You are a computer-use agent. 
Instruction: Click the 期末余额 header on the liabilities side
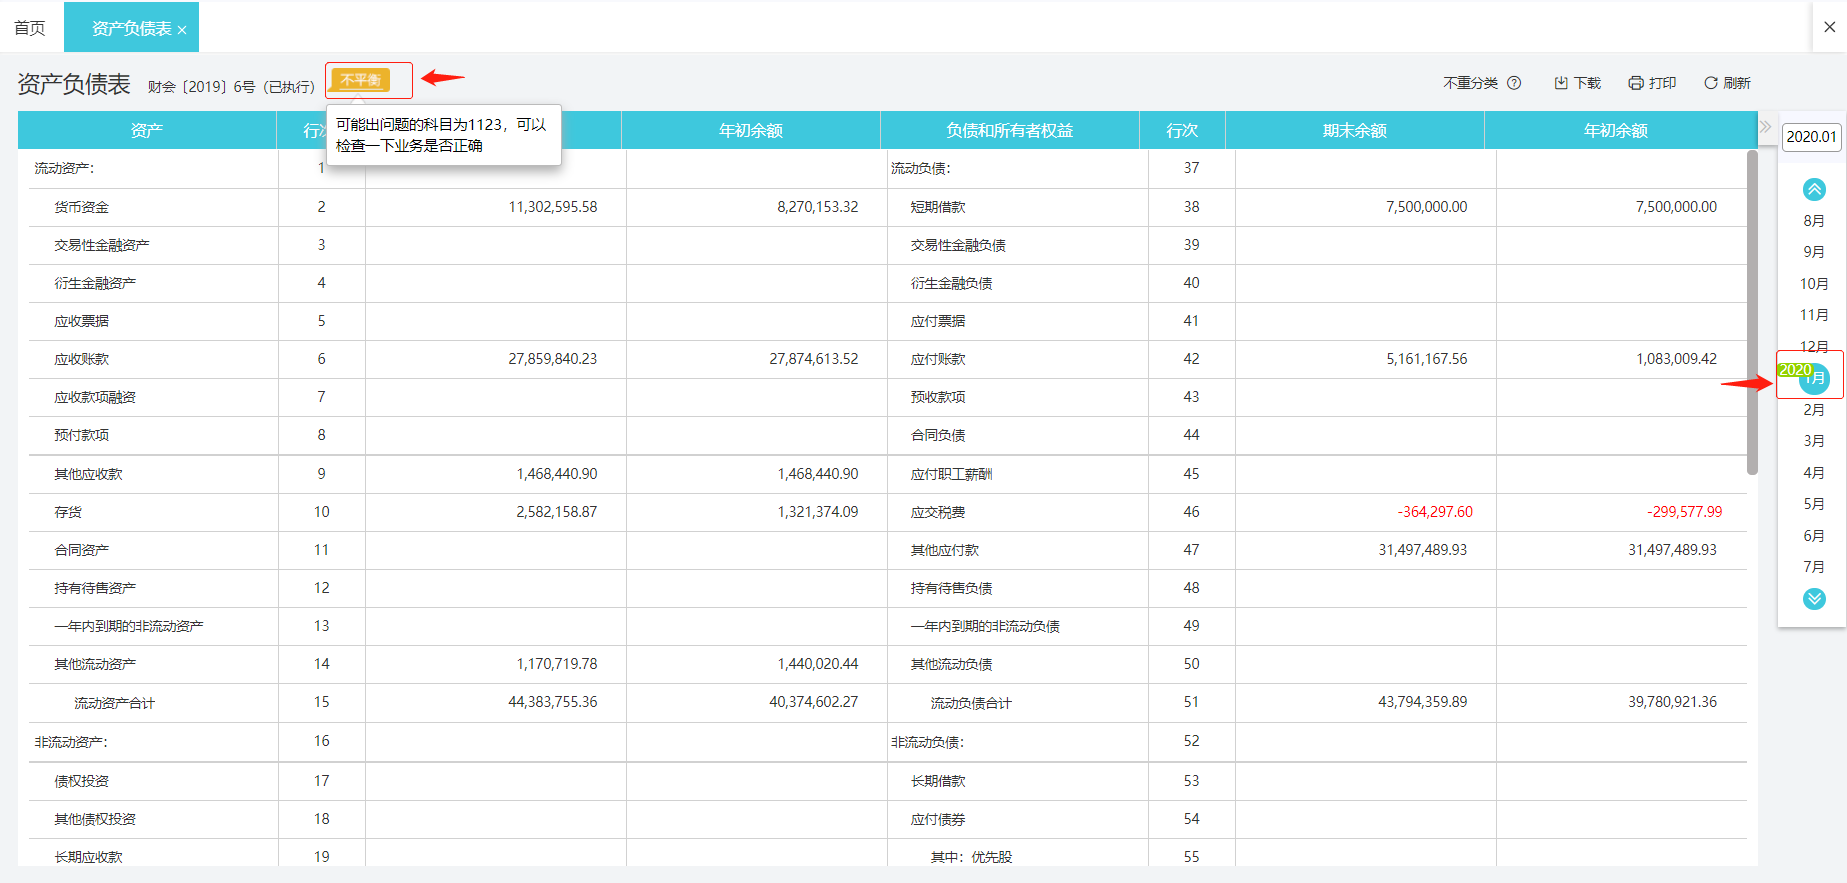(1354, 130)
